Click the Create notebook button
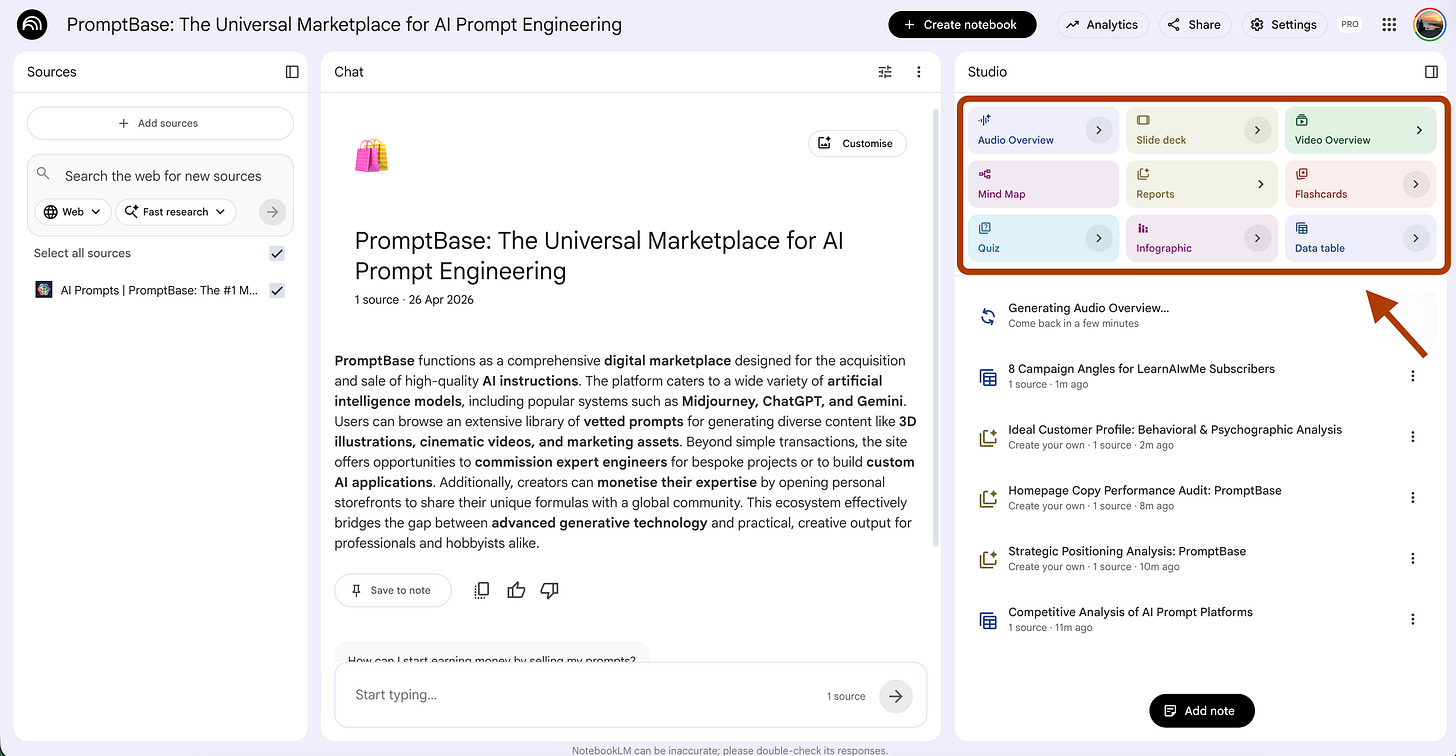The width and height of the screenshot is (1456, 756). [x=962, y=25]
